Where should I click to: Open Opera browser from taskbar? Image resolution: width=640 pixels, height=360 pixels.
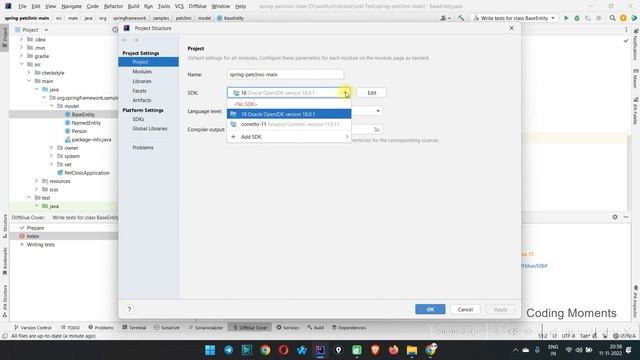click(284, 350)
